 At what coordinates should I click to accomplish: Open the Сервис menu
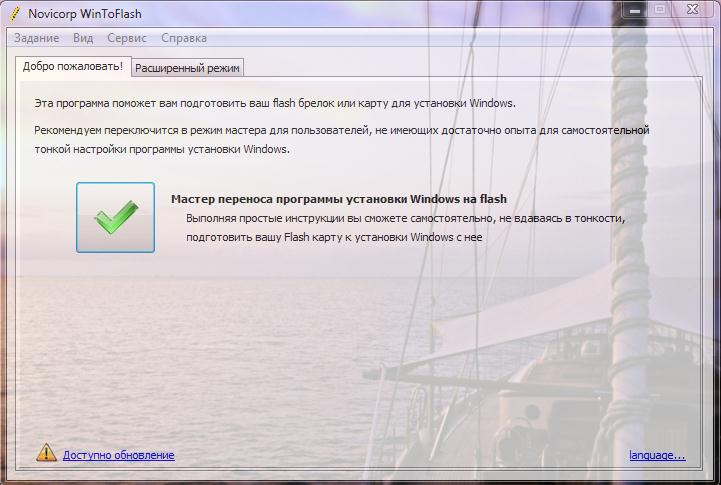[127, 38]
